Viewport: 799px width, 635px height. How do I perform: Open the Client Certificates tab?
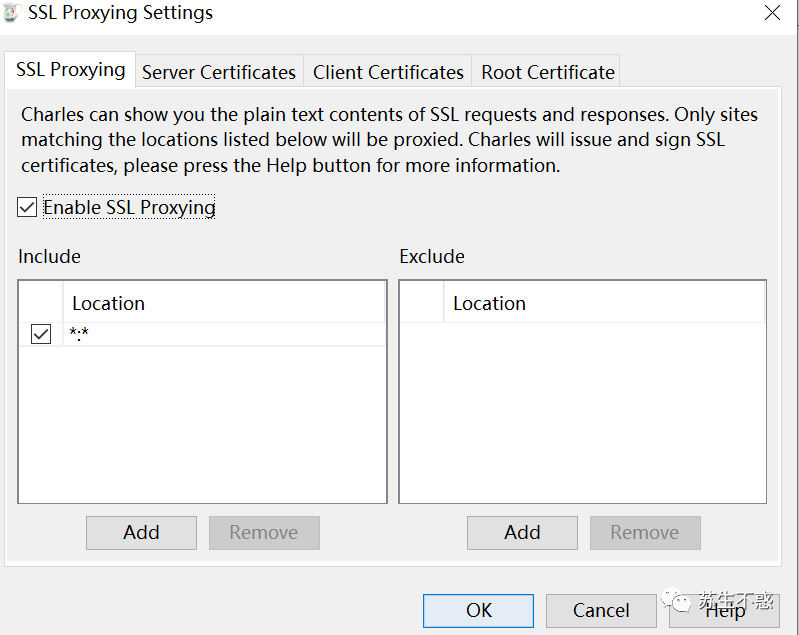click(x=388, y=72)
